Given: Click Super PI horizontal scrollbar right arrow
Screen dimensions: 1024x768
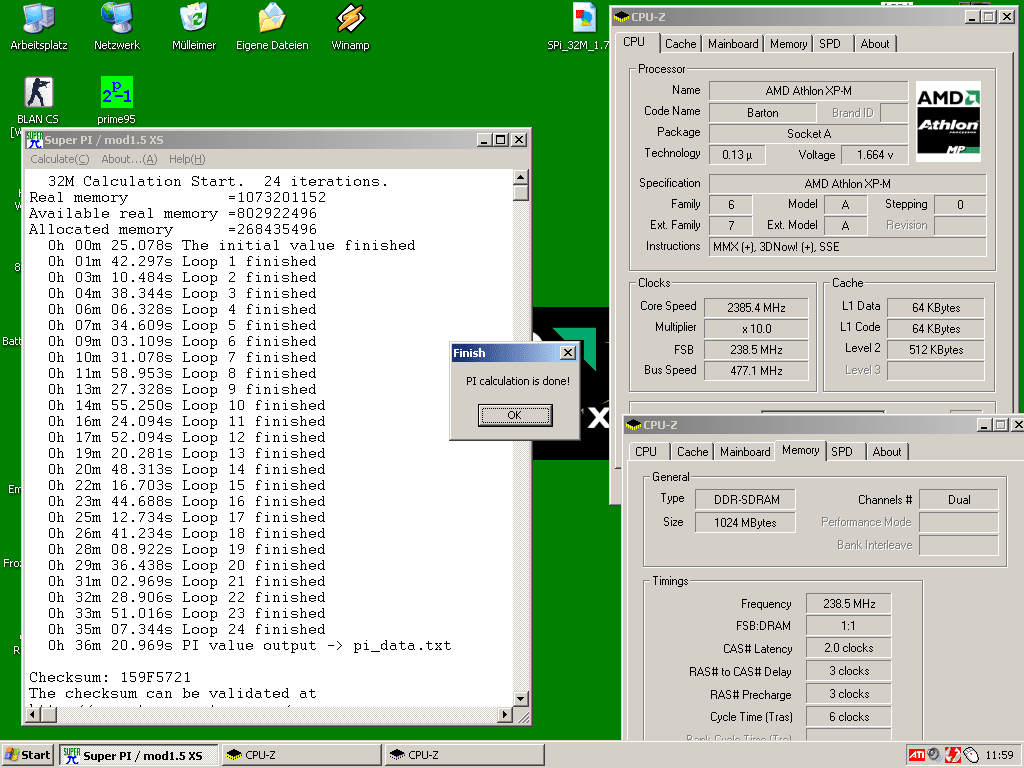Looking at the screenshot, I should (504, 715).
